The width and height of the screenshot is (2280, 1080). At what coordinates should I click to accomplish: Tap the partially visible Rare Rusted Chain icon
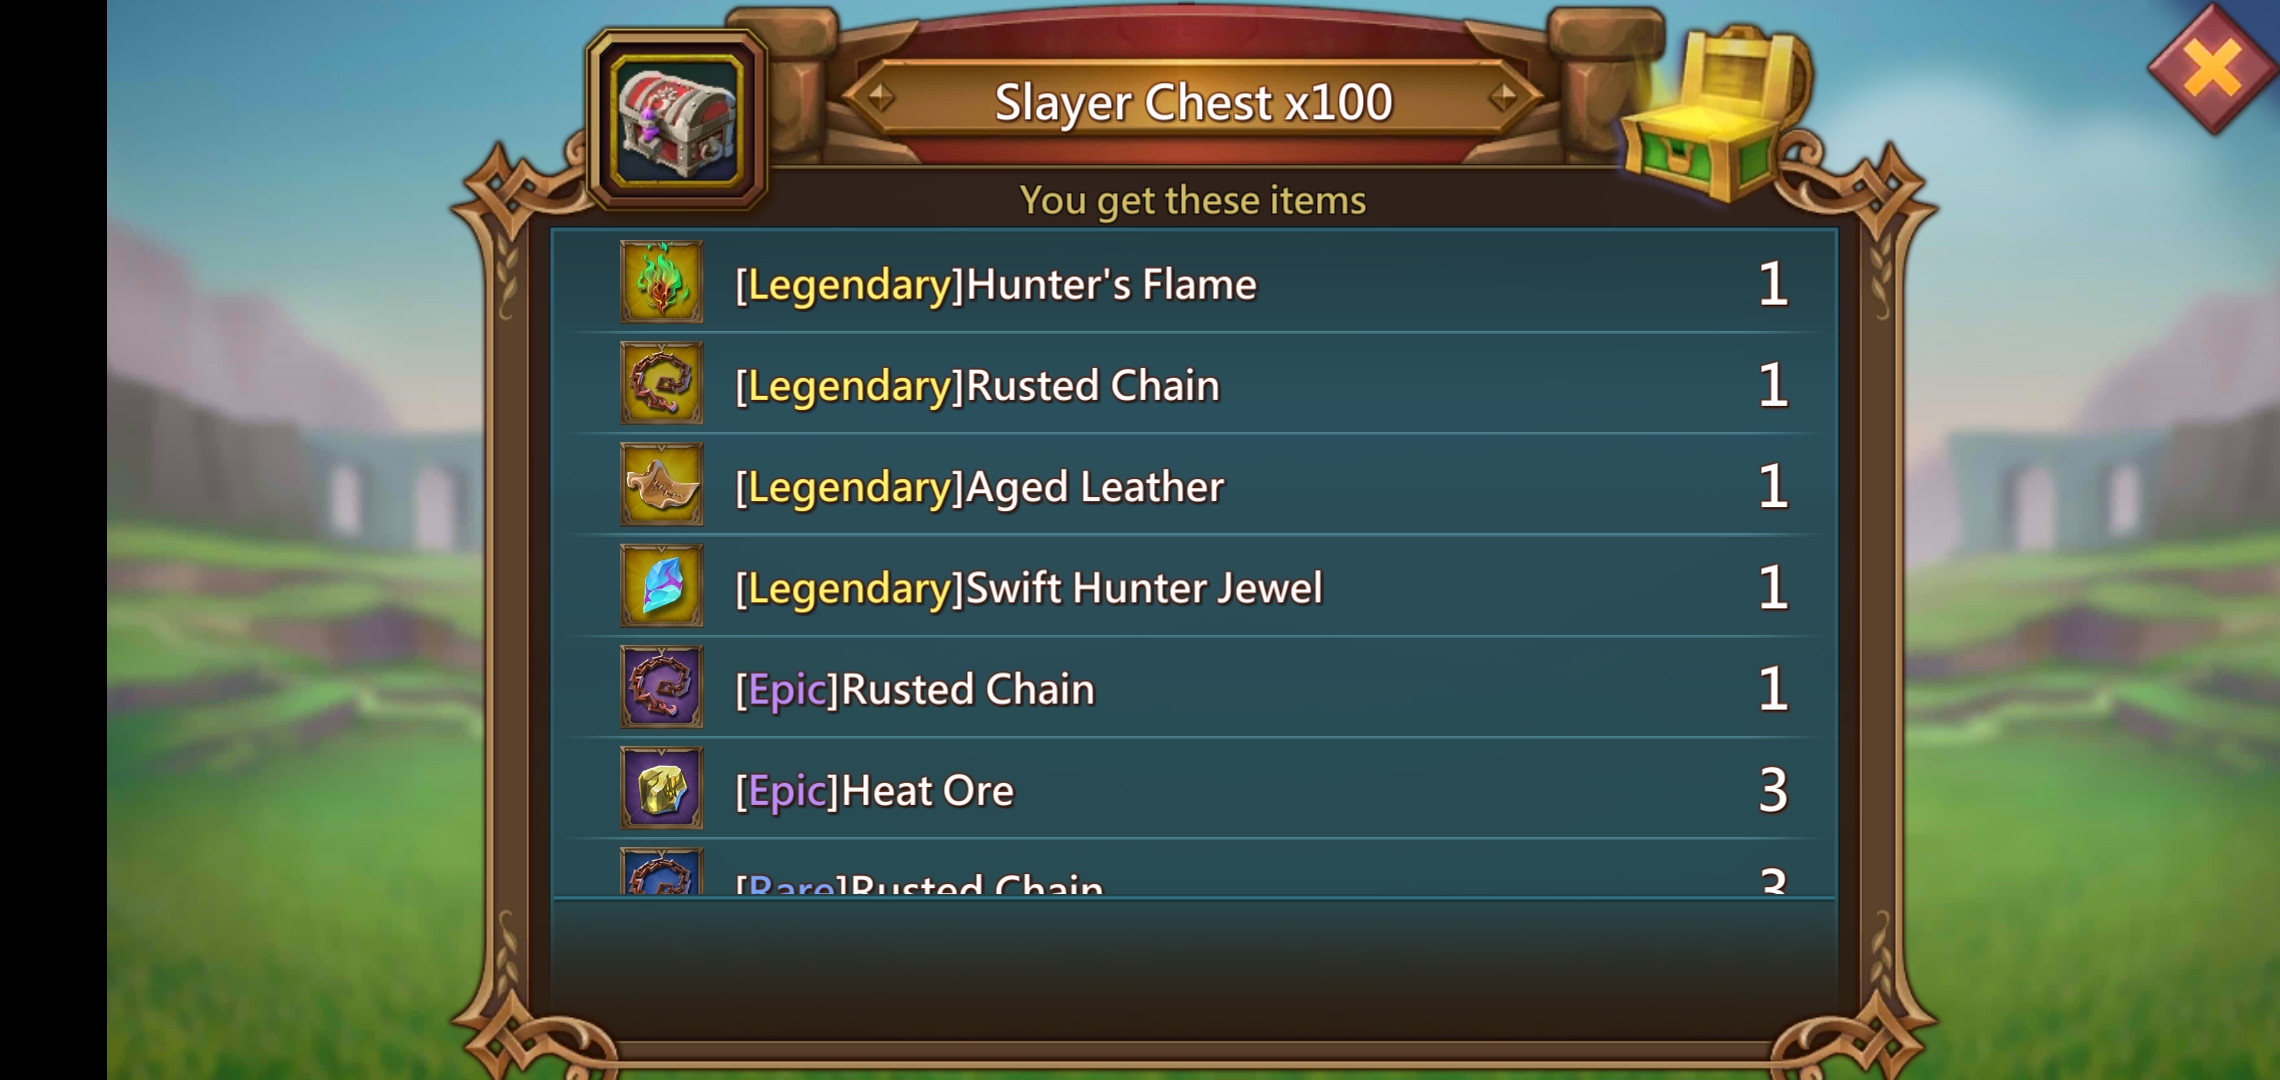(x=661, y=871)
